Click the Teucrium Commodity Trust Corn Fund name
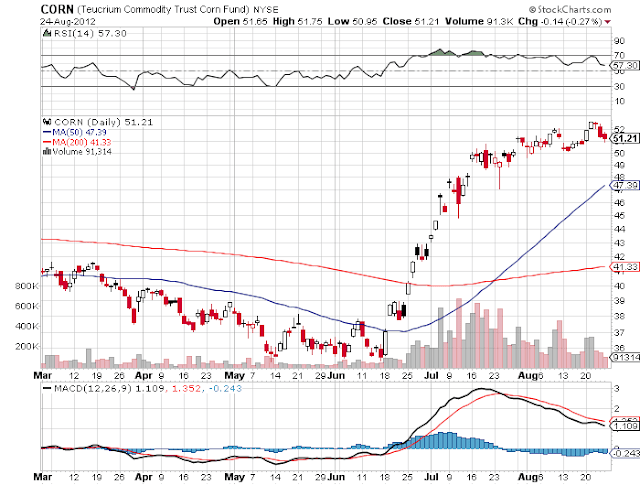 pyautogui.click(x=163, y=9)
